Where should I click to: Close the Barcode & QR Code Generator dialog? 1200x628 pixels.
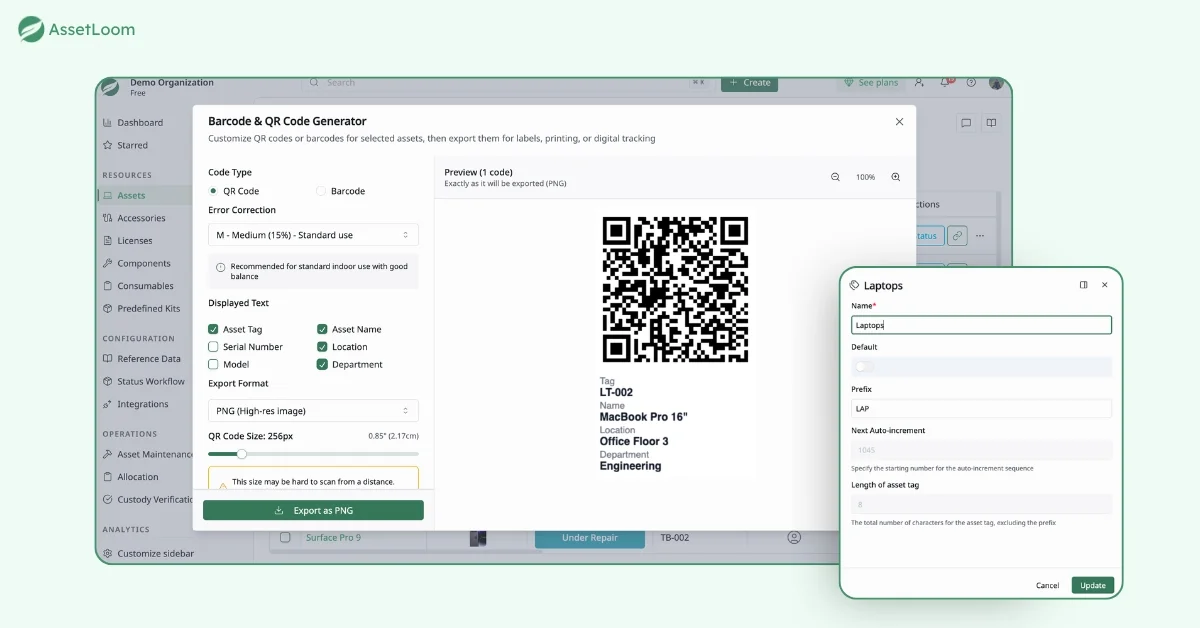click(x=899, y=122)
